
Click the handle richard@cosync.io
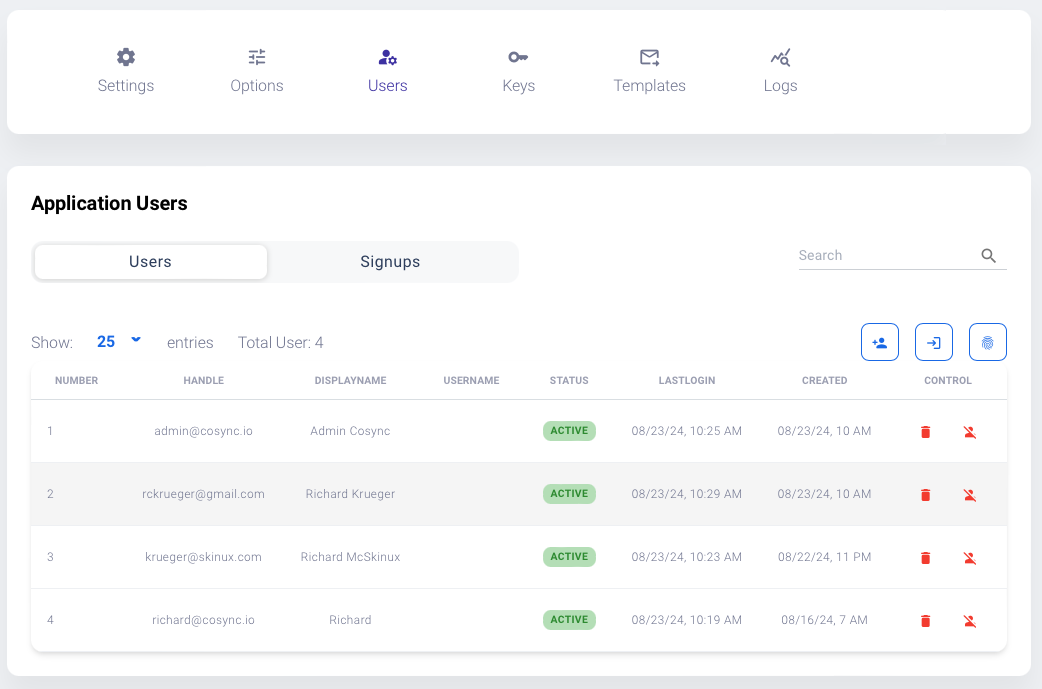click(x=203, y=621)
